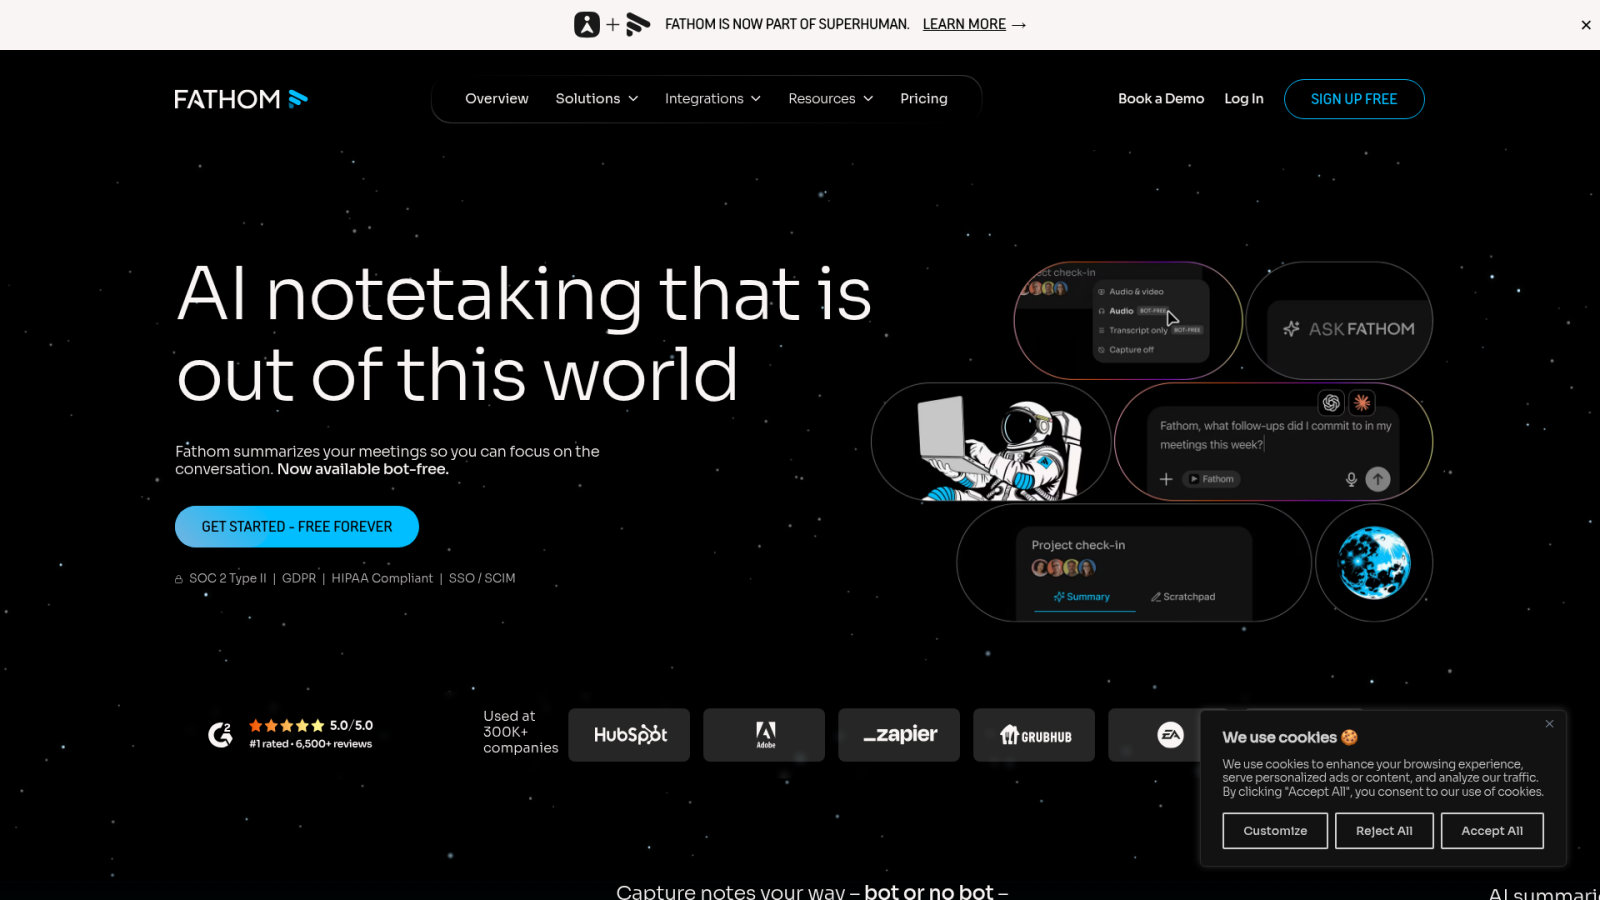Click the Book a Demo link
The width and height of the screenshot is (1600, 900).
[x=1161, y=98]
